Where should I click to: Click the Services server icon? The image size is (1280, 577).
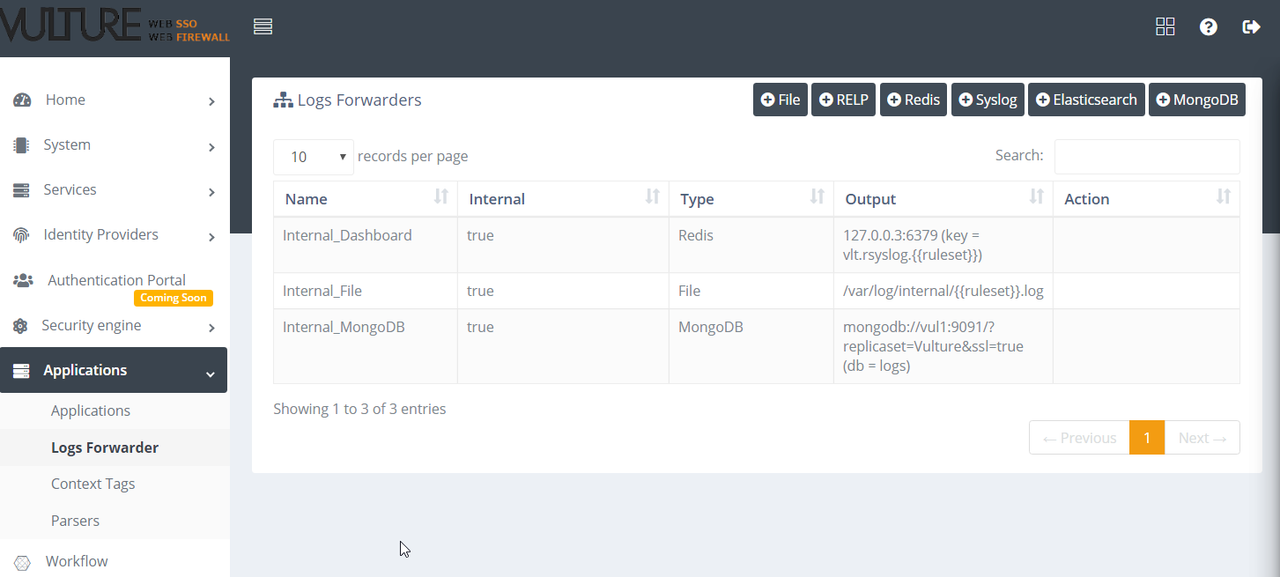21,190
